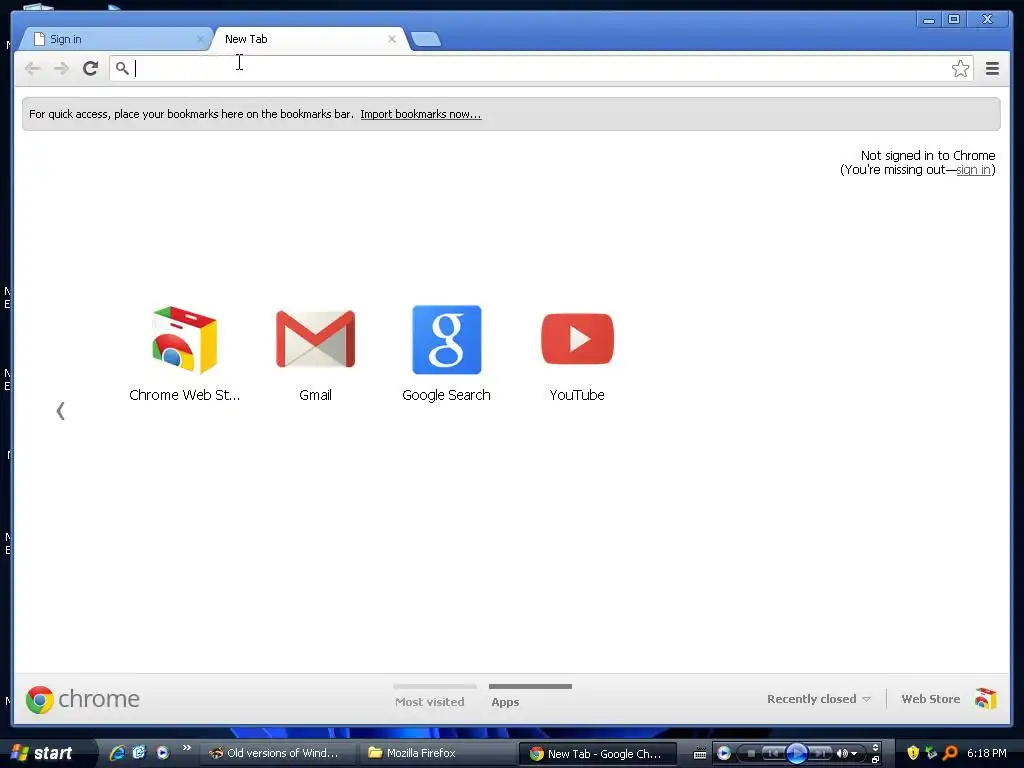This screenshot has width=1024, height=768.
Task: Open the Mozilla Firefox folder taskbar item
Action: [x=436, y=753]
